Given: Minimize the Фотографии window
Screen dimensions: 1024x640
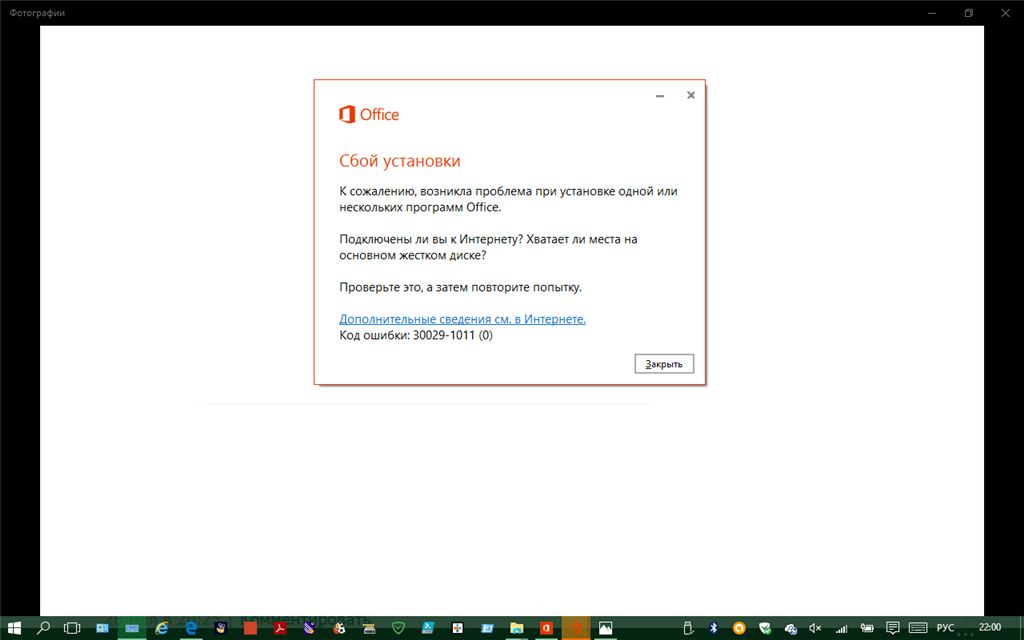Looking at the screenshot, I should pyautogui.click(x=932, y=12).
